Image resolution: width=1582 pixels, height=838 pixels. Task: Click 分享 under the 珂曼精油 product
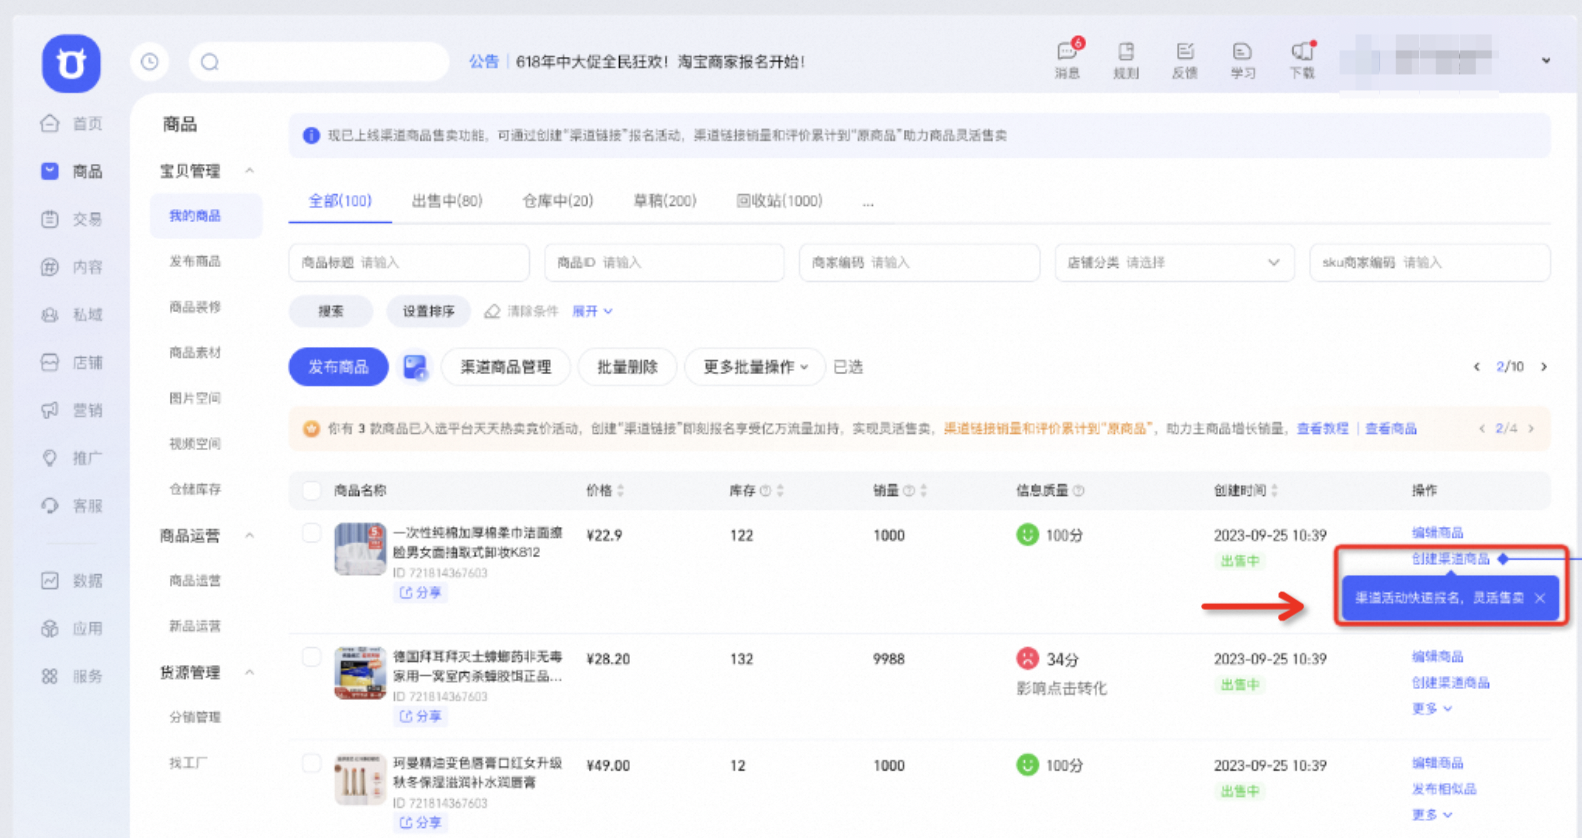click(x=421, y=823)
